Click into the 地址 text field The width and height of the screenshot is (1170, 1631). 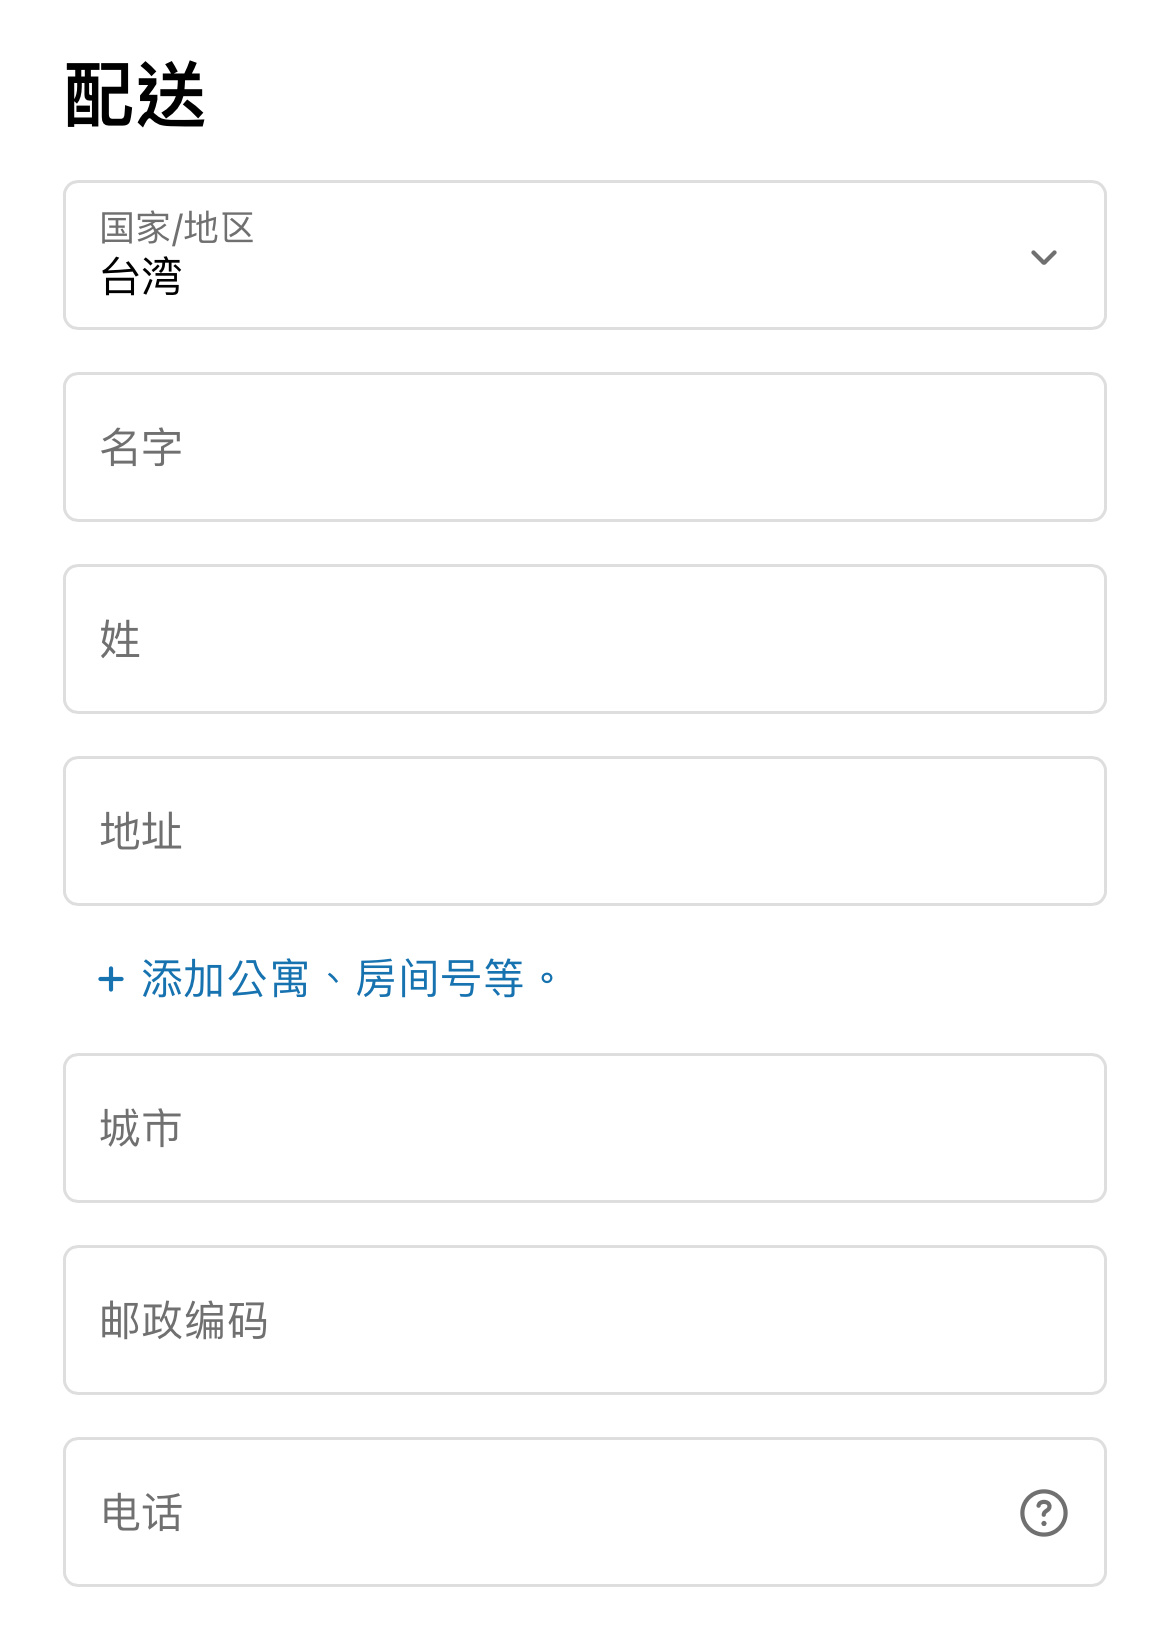(x=585, y=831)
